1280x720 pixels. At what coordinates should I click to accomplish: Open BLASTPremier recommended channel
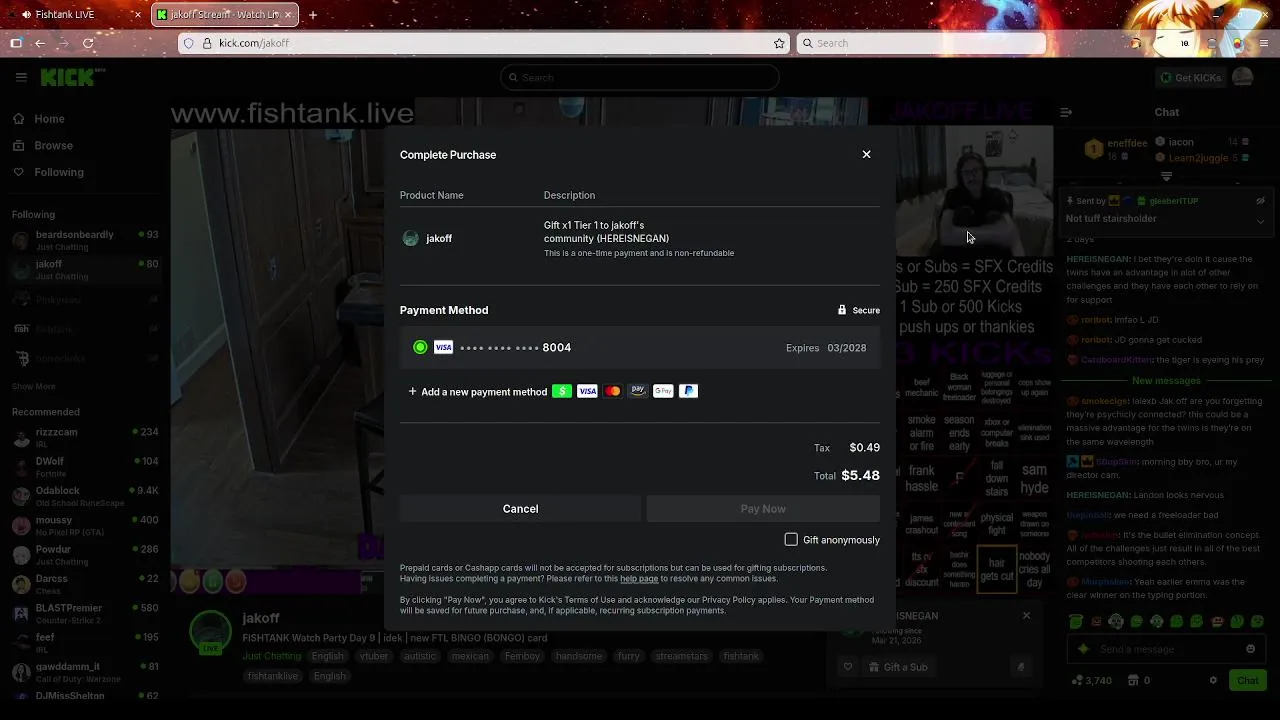(x=85, y=612)
